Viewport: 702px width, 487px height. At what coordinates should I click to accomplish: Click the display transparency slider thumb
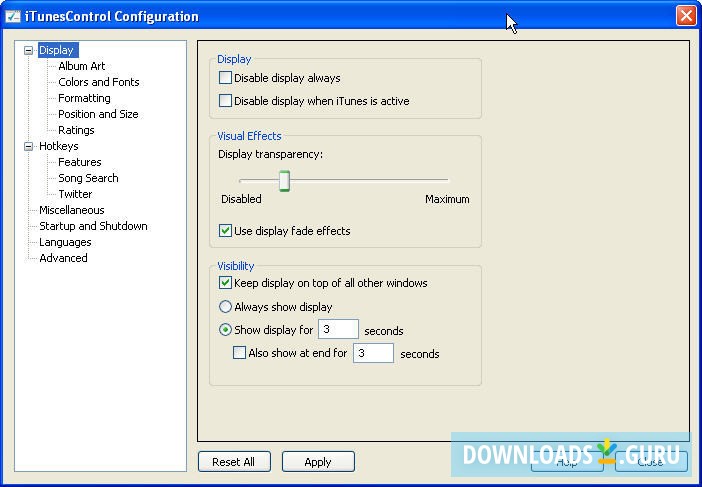[284, 181]
